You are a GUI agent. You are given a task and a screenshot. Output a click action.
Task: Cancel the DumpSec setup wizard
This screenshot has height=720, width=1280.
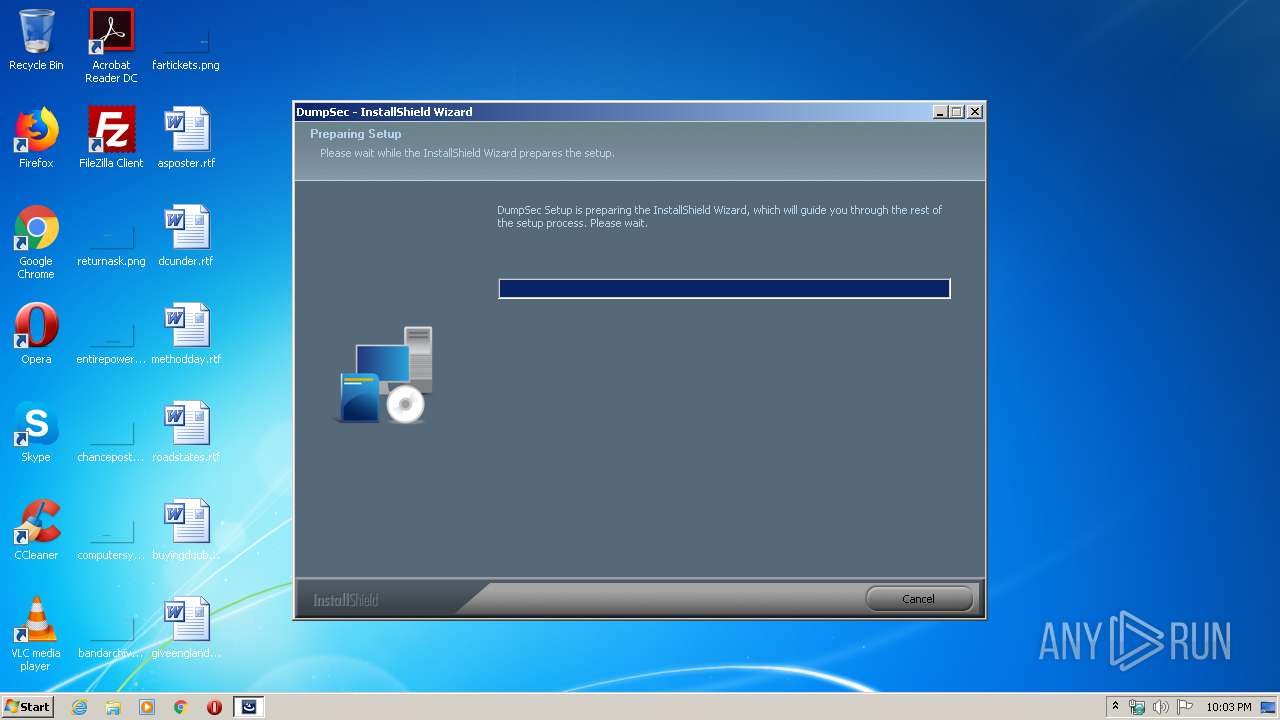point(918,599)
